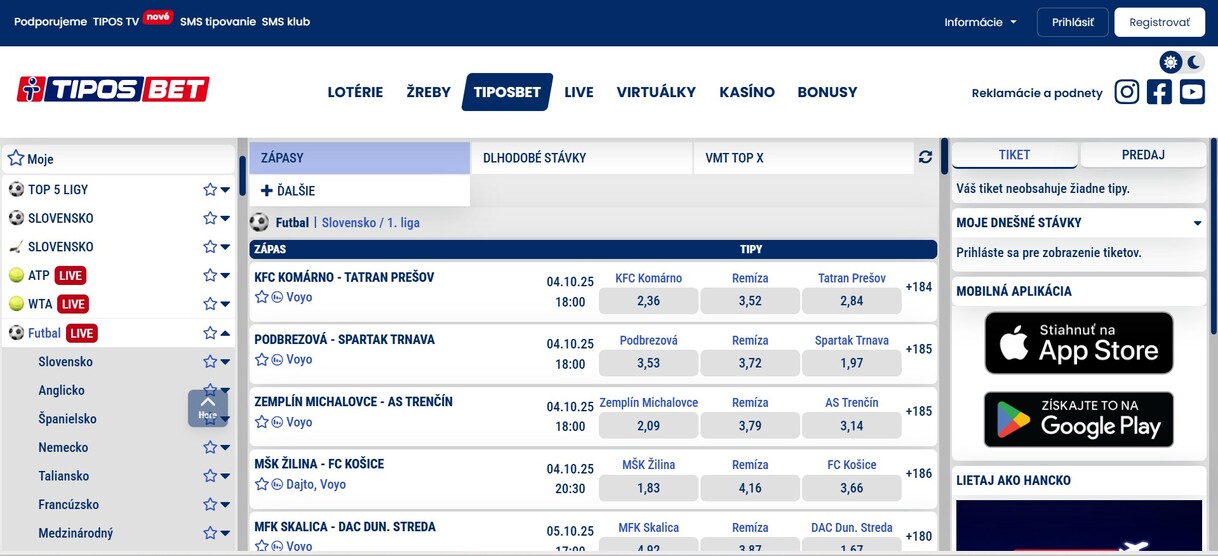Click the football icon next to TOP 5 LIGY

[16, 189]
